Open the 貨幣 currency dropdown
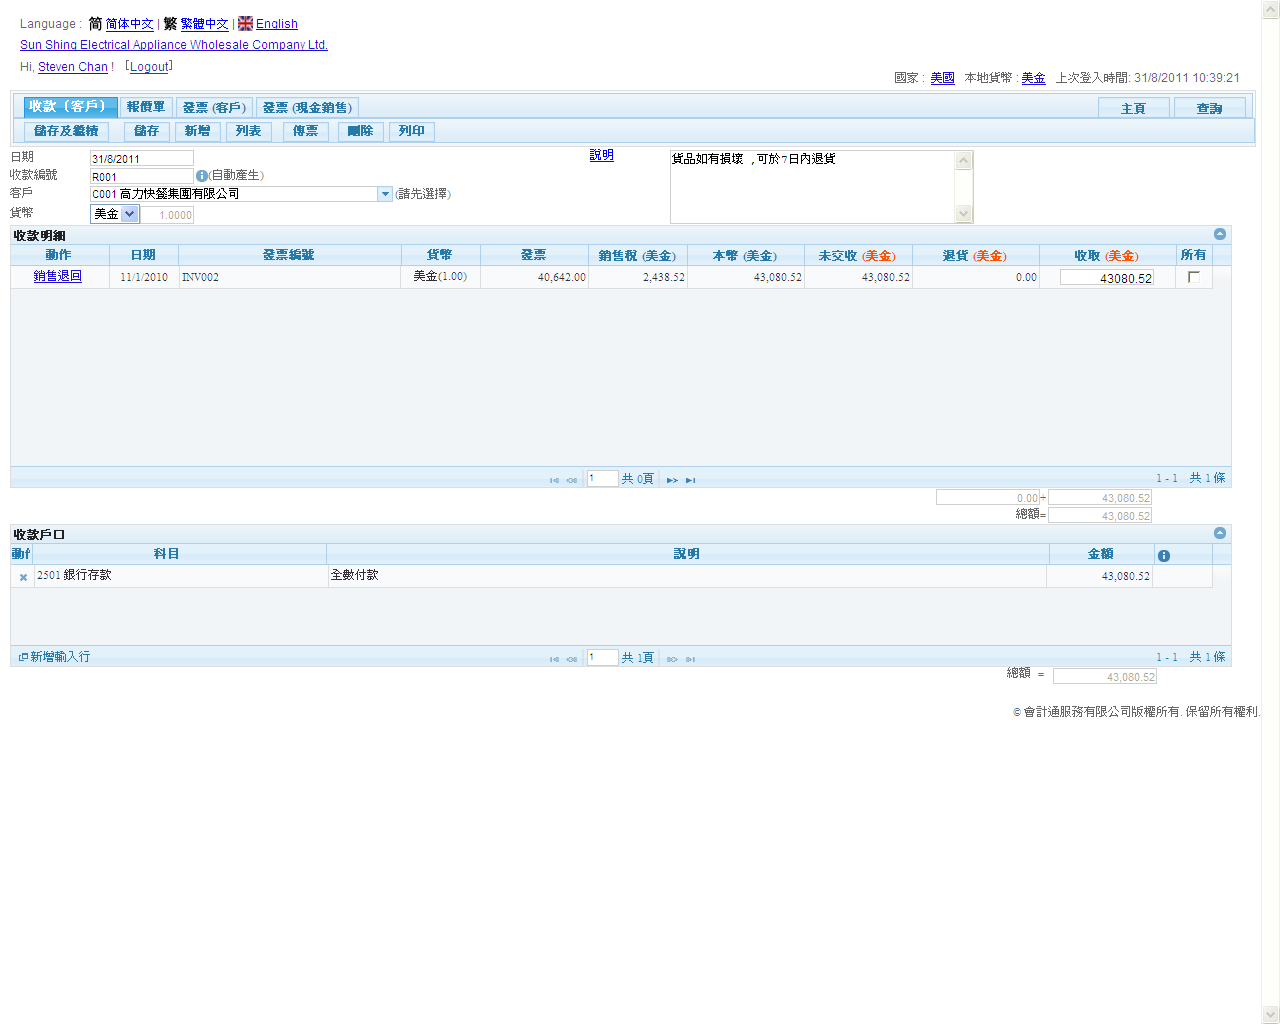 [x=129, y=214]
